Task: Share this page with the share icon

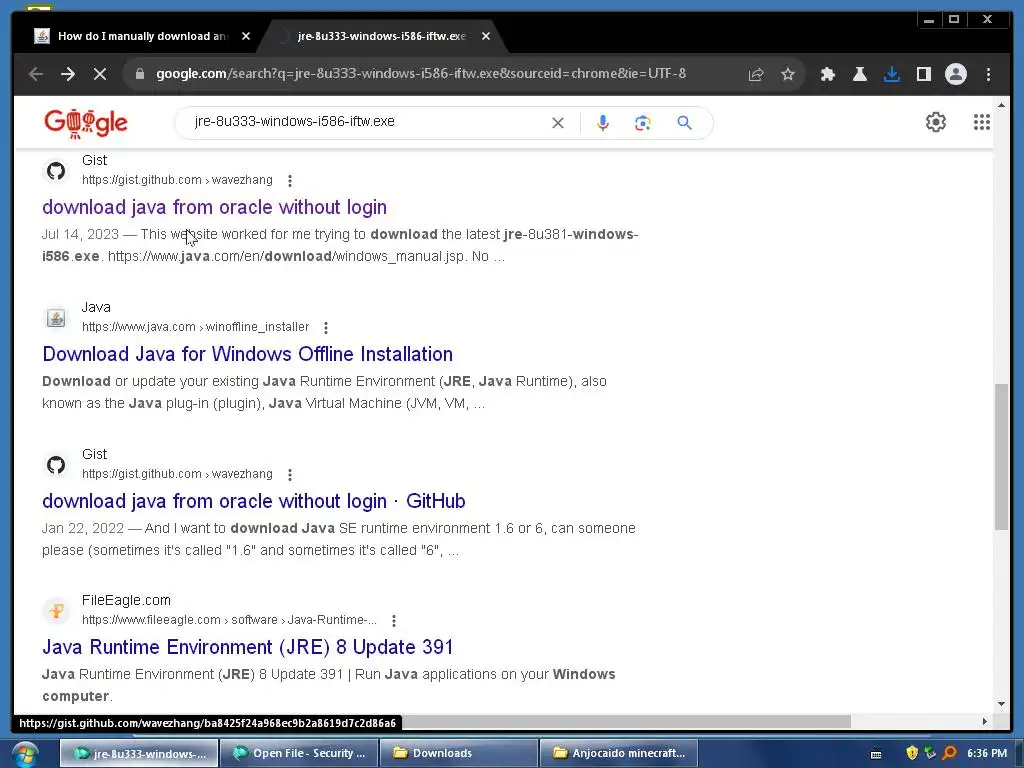Action: [x=756, y=74]
